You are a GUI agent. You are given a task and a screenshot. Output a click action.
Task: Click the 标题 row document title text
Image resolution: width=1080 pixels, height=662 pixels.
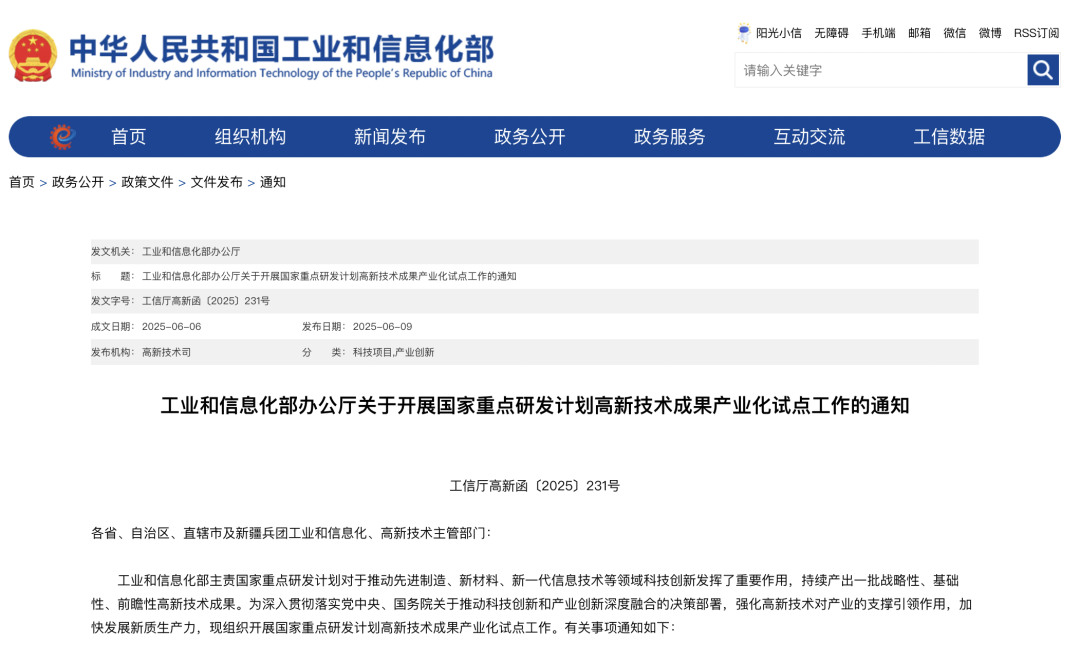pos(329,276)
